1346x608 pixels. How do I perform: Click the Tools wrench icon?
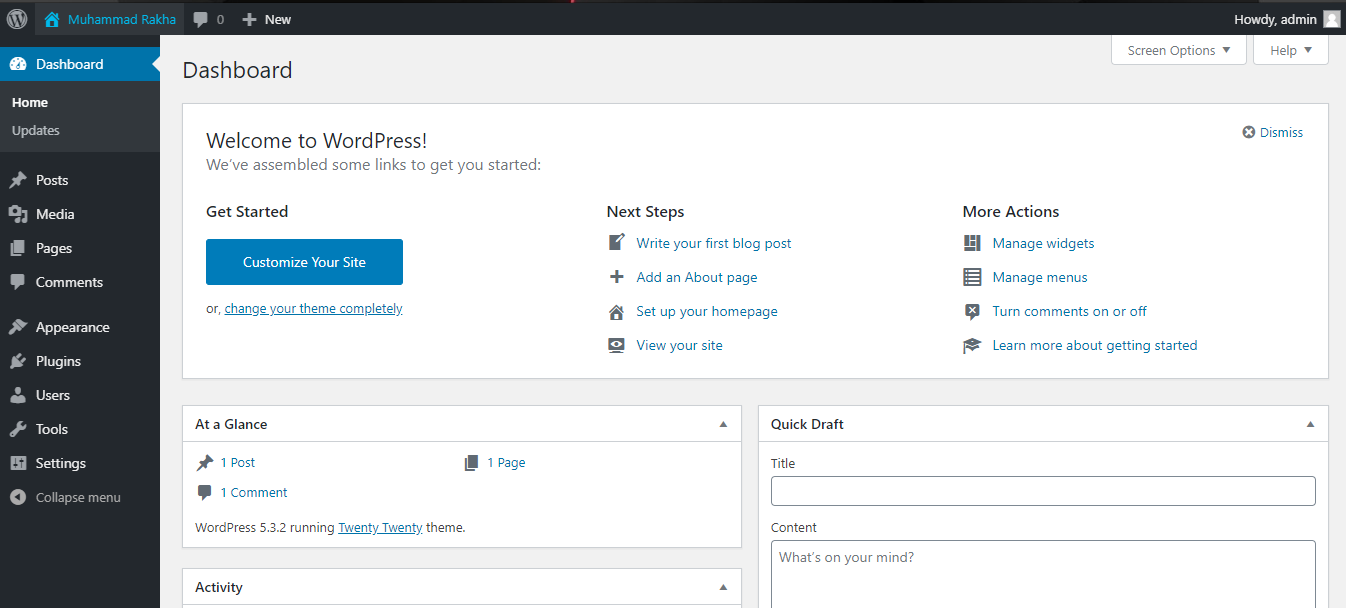pos(18,429)
